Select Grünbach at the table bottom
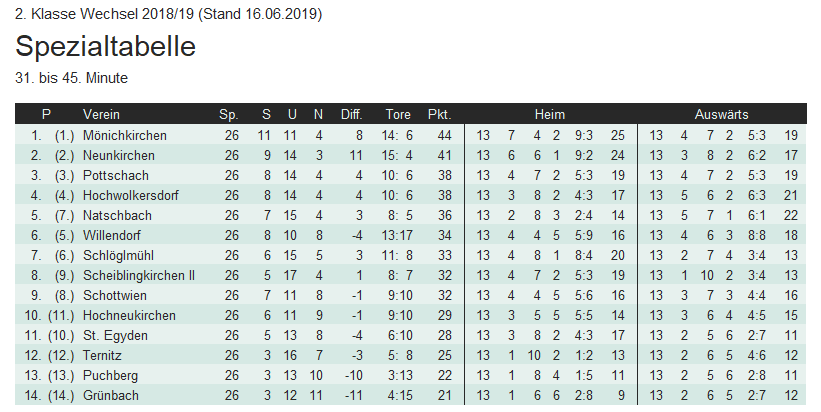821x412 pixels. click(111, 395)
